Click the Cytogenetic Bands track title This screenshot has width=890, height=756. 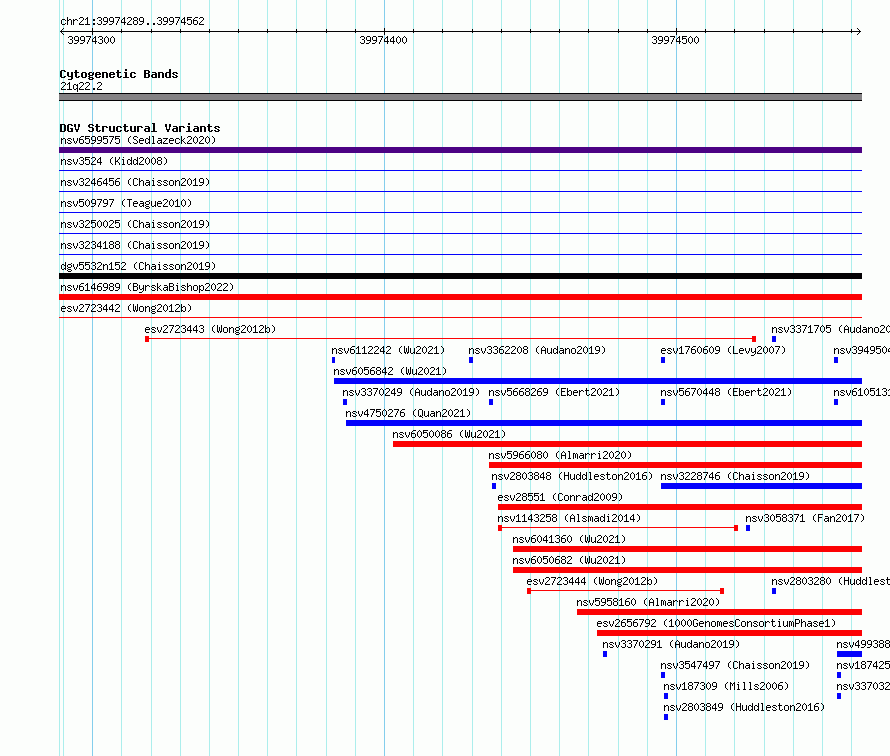[119, 74]
